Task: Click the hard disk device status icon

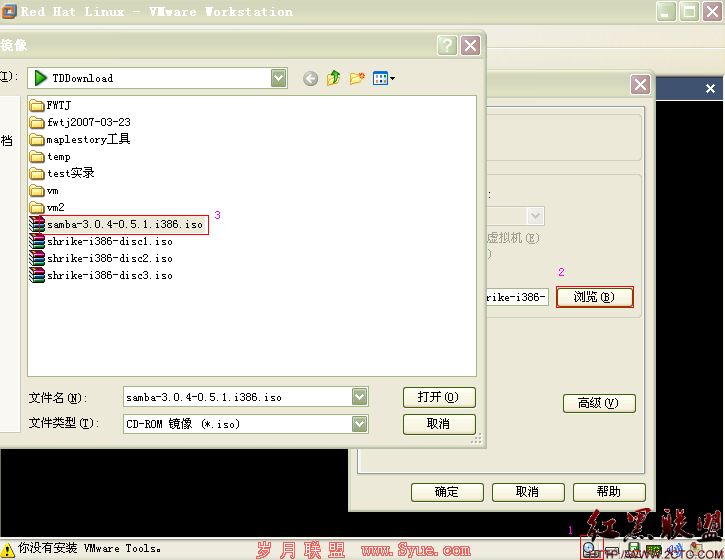Action: 612,552
